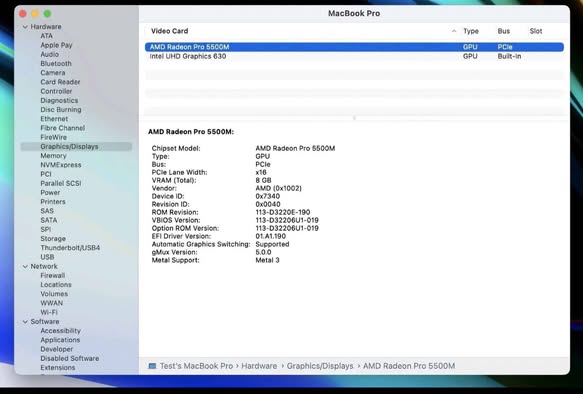The width and height of the screenshot is (583, 394).
Task: Open Power in the sidebar
Action: pos(50,193)
